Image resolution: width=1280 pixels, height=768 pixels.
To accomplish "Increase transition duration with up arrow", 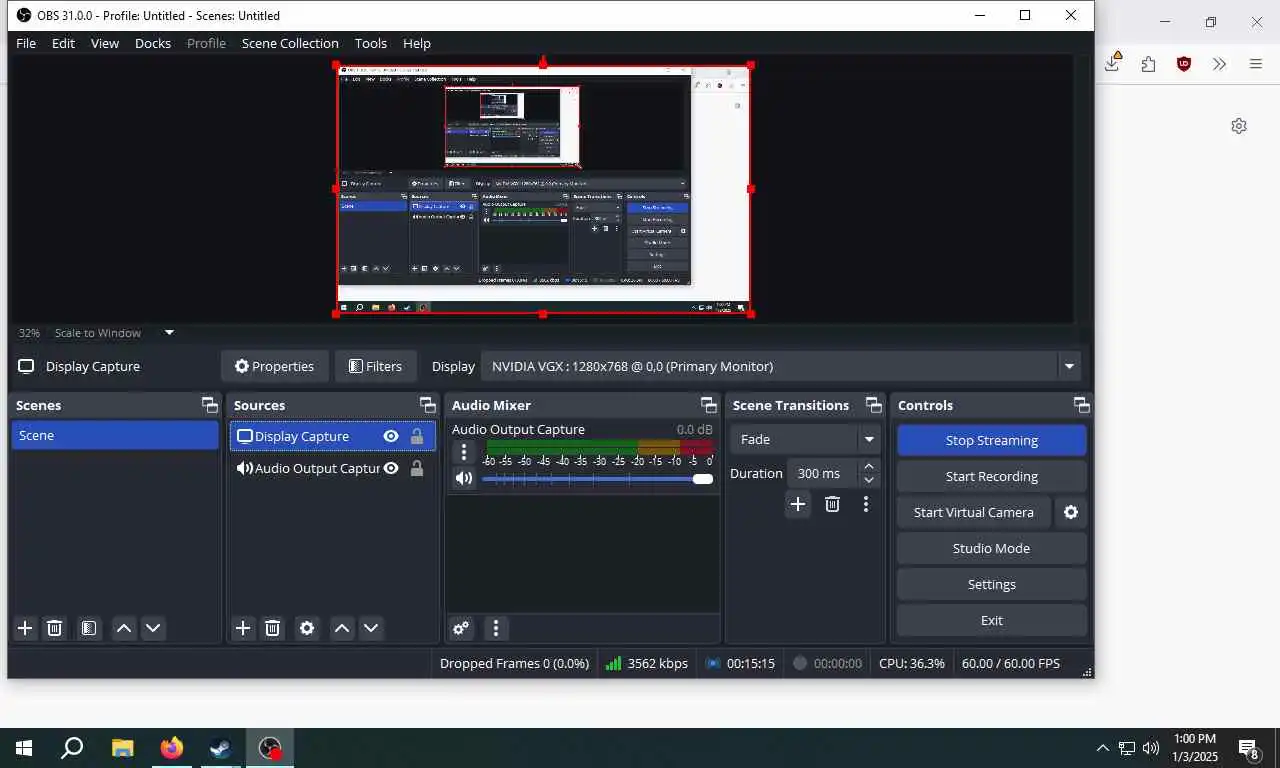I will 869,466.
